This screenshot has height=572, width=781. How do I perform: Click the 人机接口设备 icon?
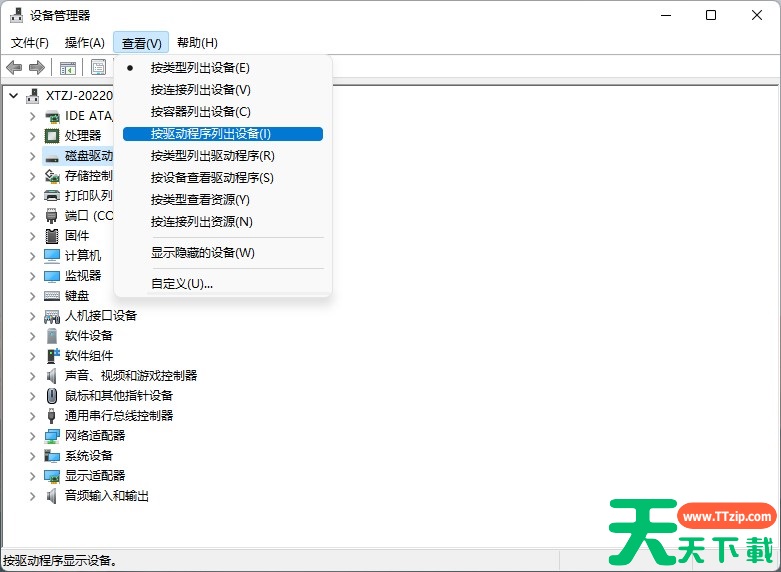[x=52, y=316]
